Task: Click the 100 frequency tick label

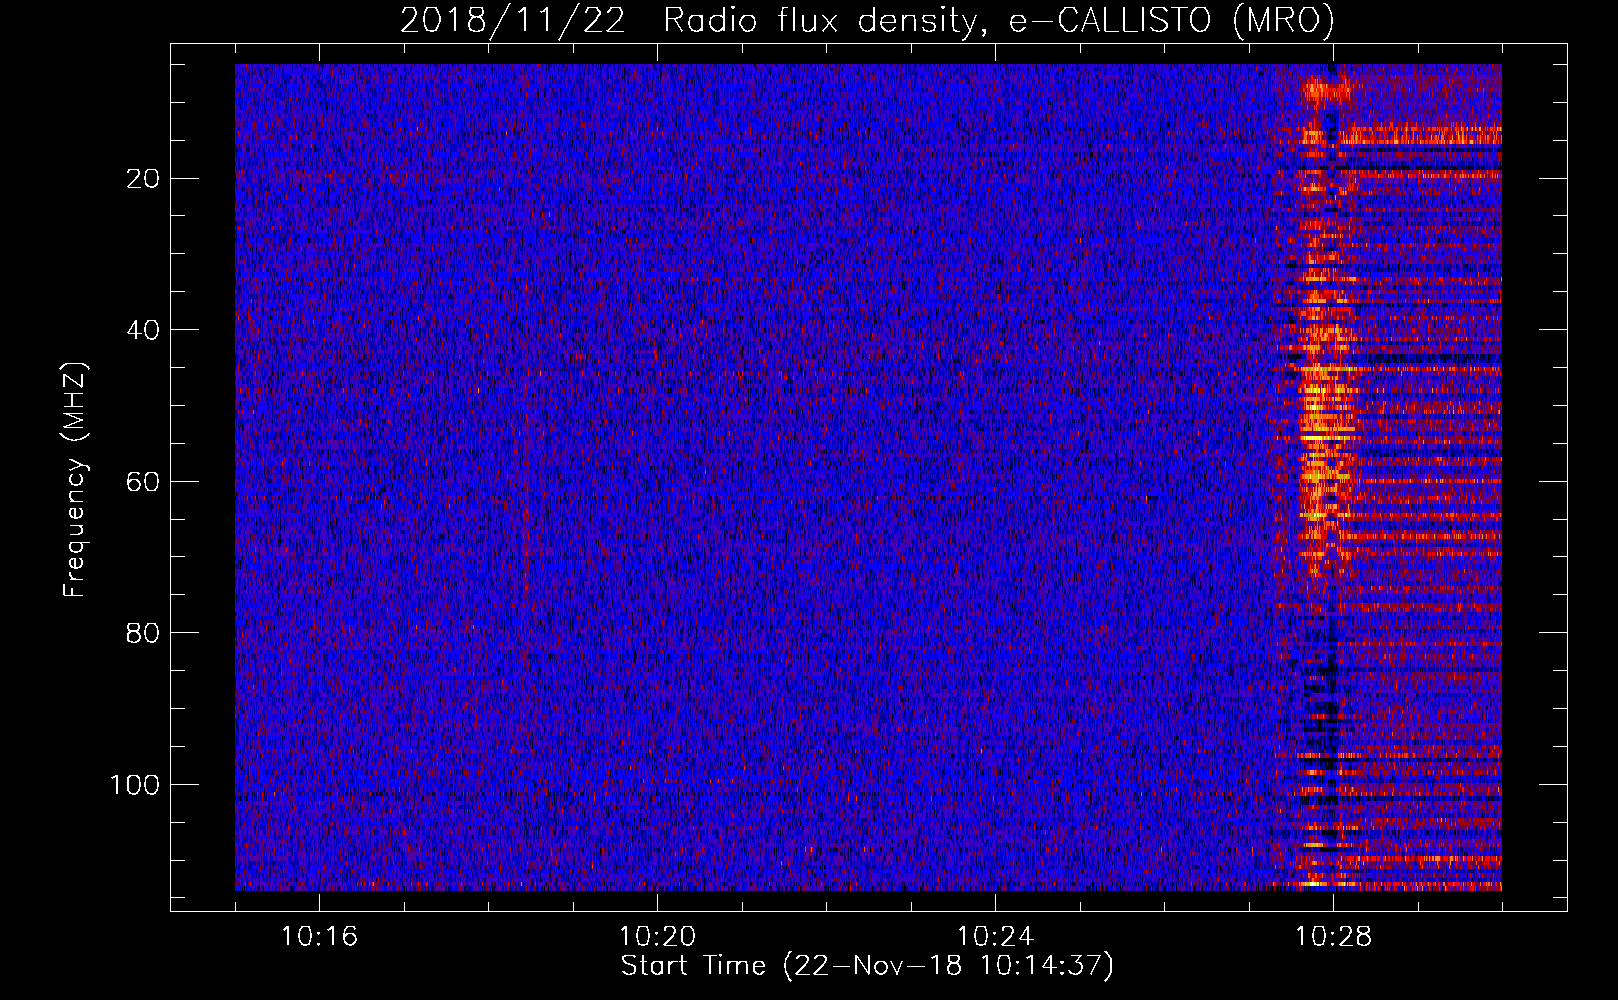Action: [135, 785]
